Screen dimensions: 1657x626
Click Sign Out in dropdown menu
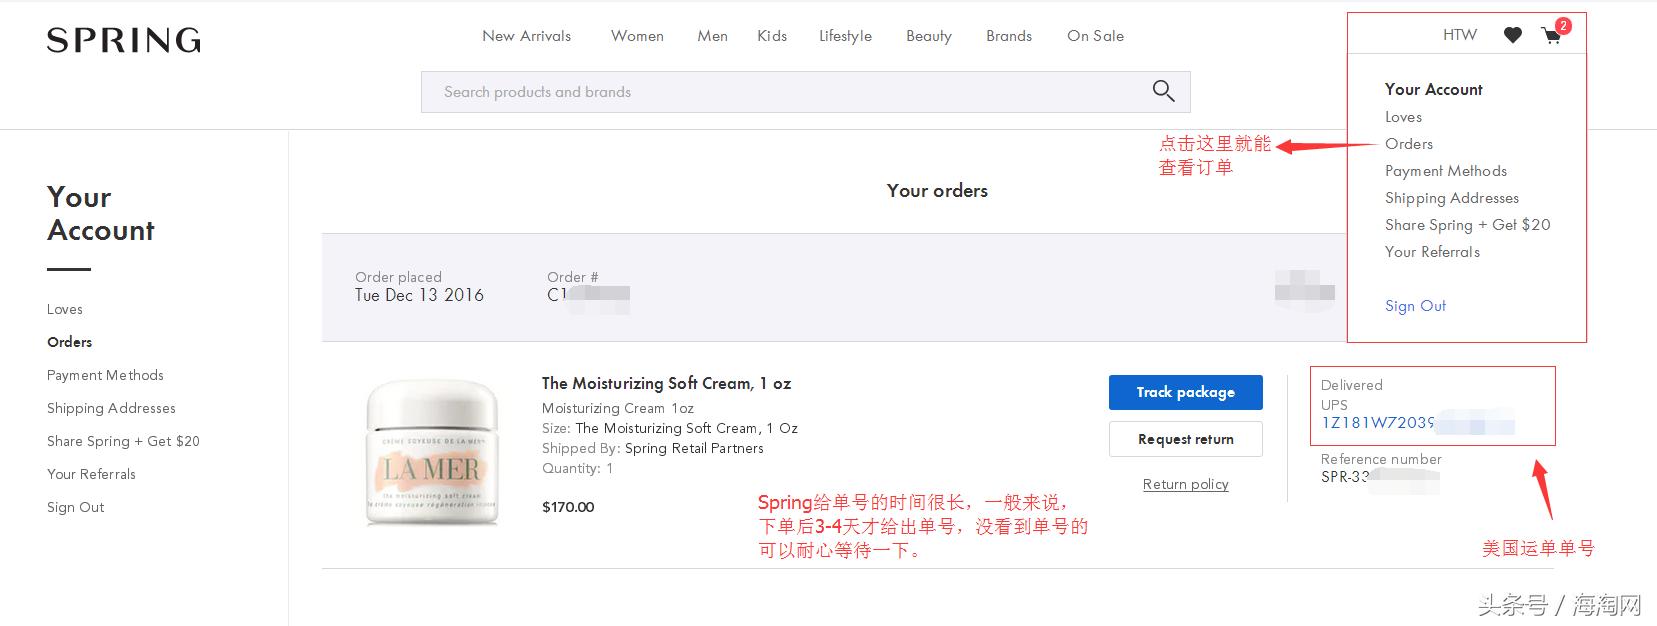pyautogui.click(x=1415, y=306)
